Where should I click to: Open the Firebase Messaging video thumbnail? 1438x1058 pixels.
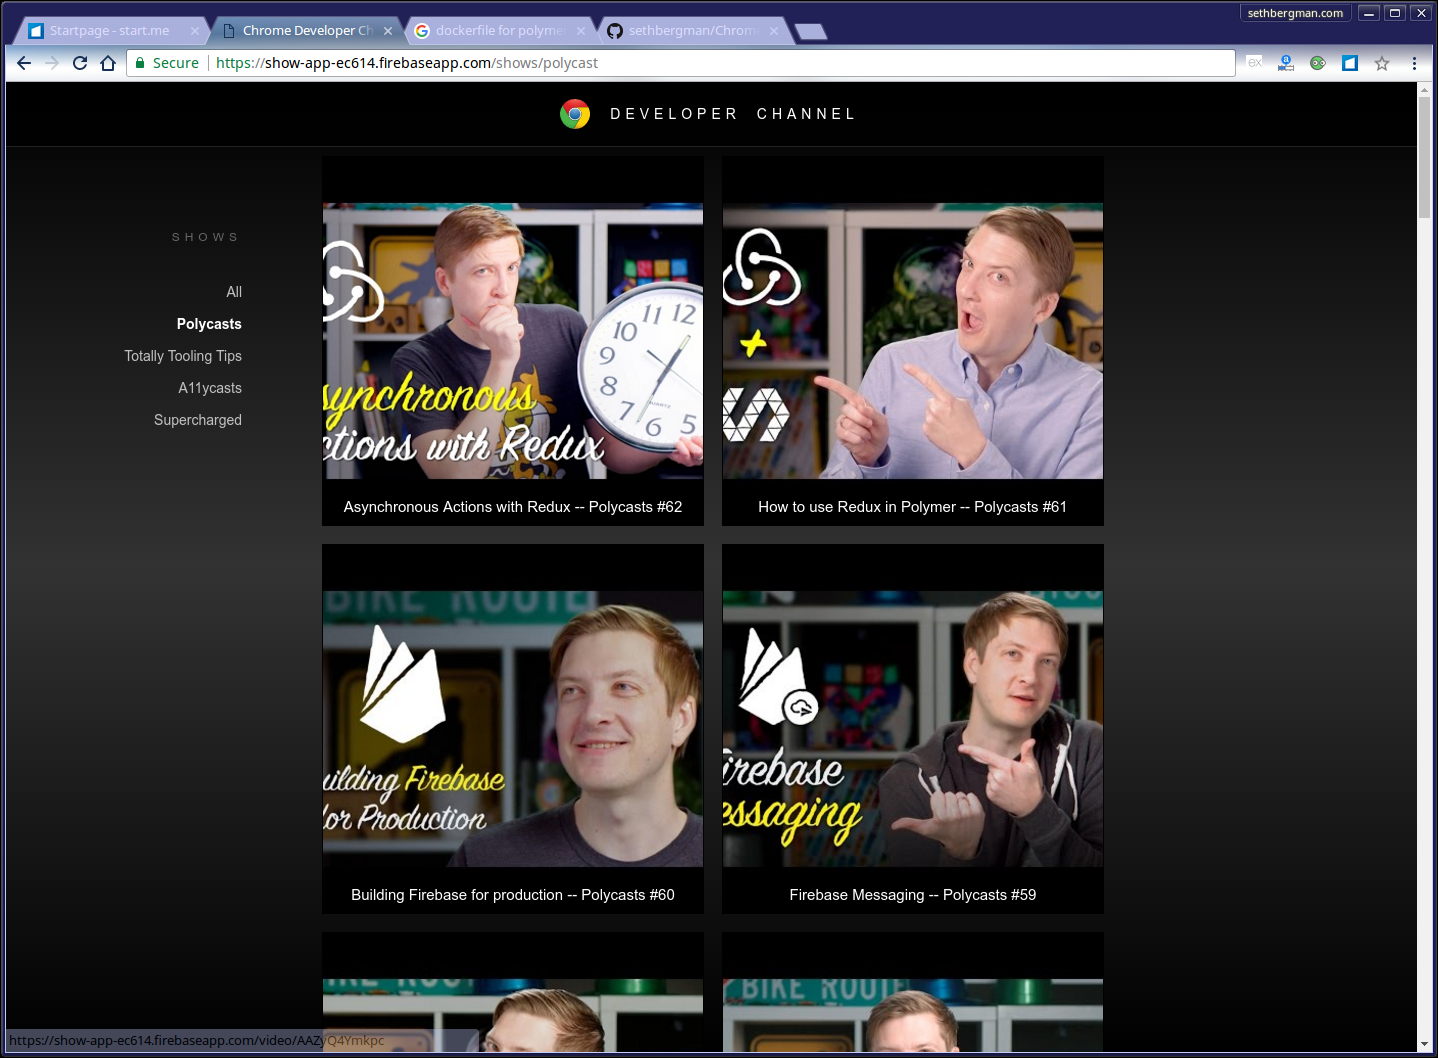913,729
